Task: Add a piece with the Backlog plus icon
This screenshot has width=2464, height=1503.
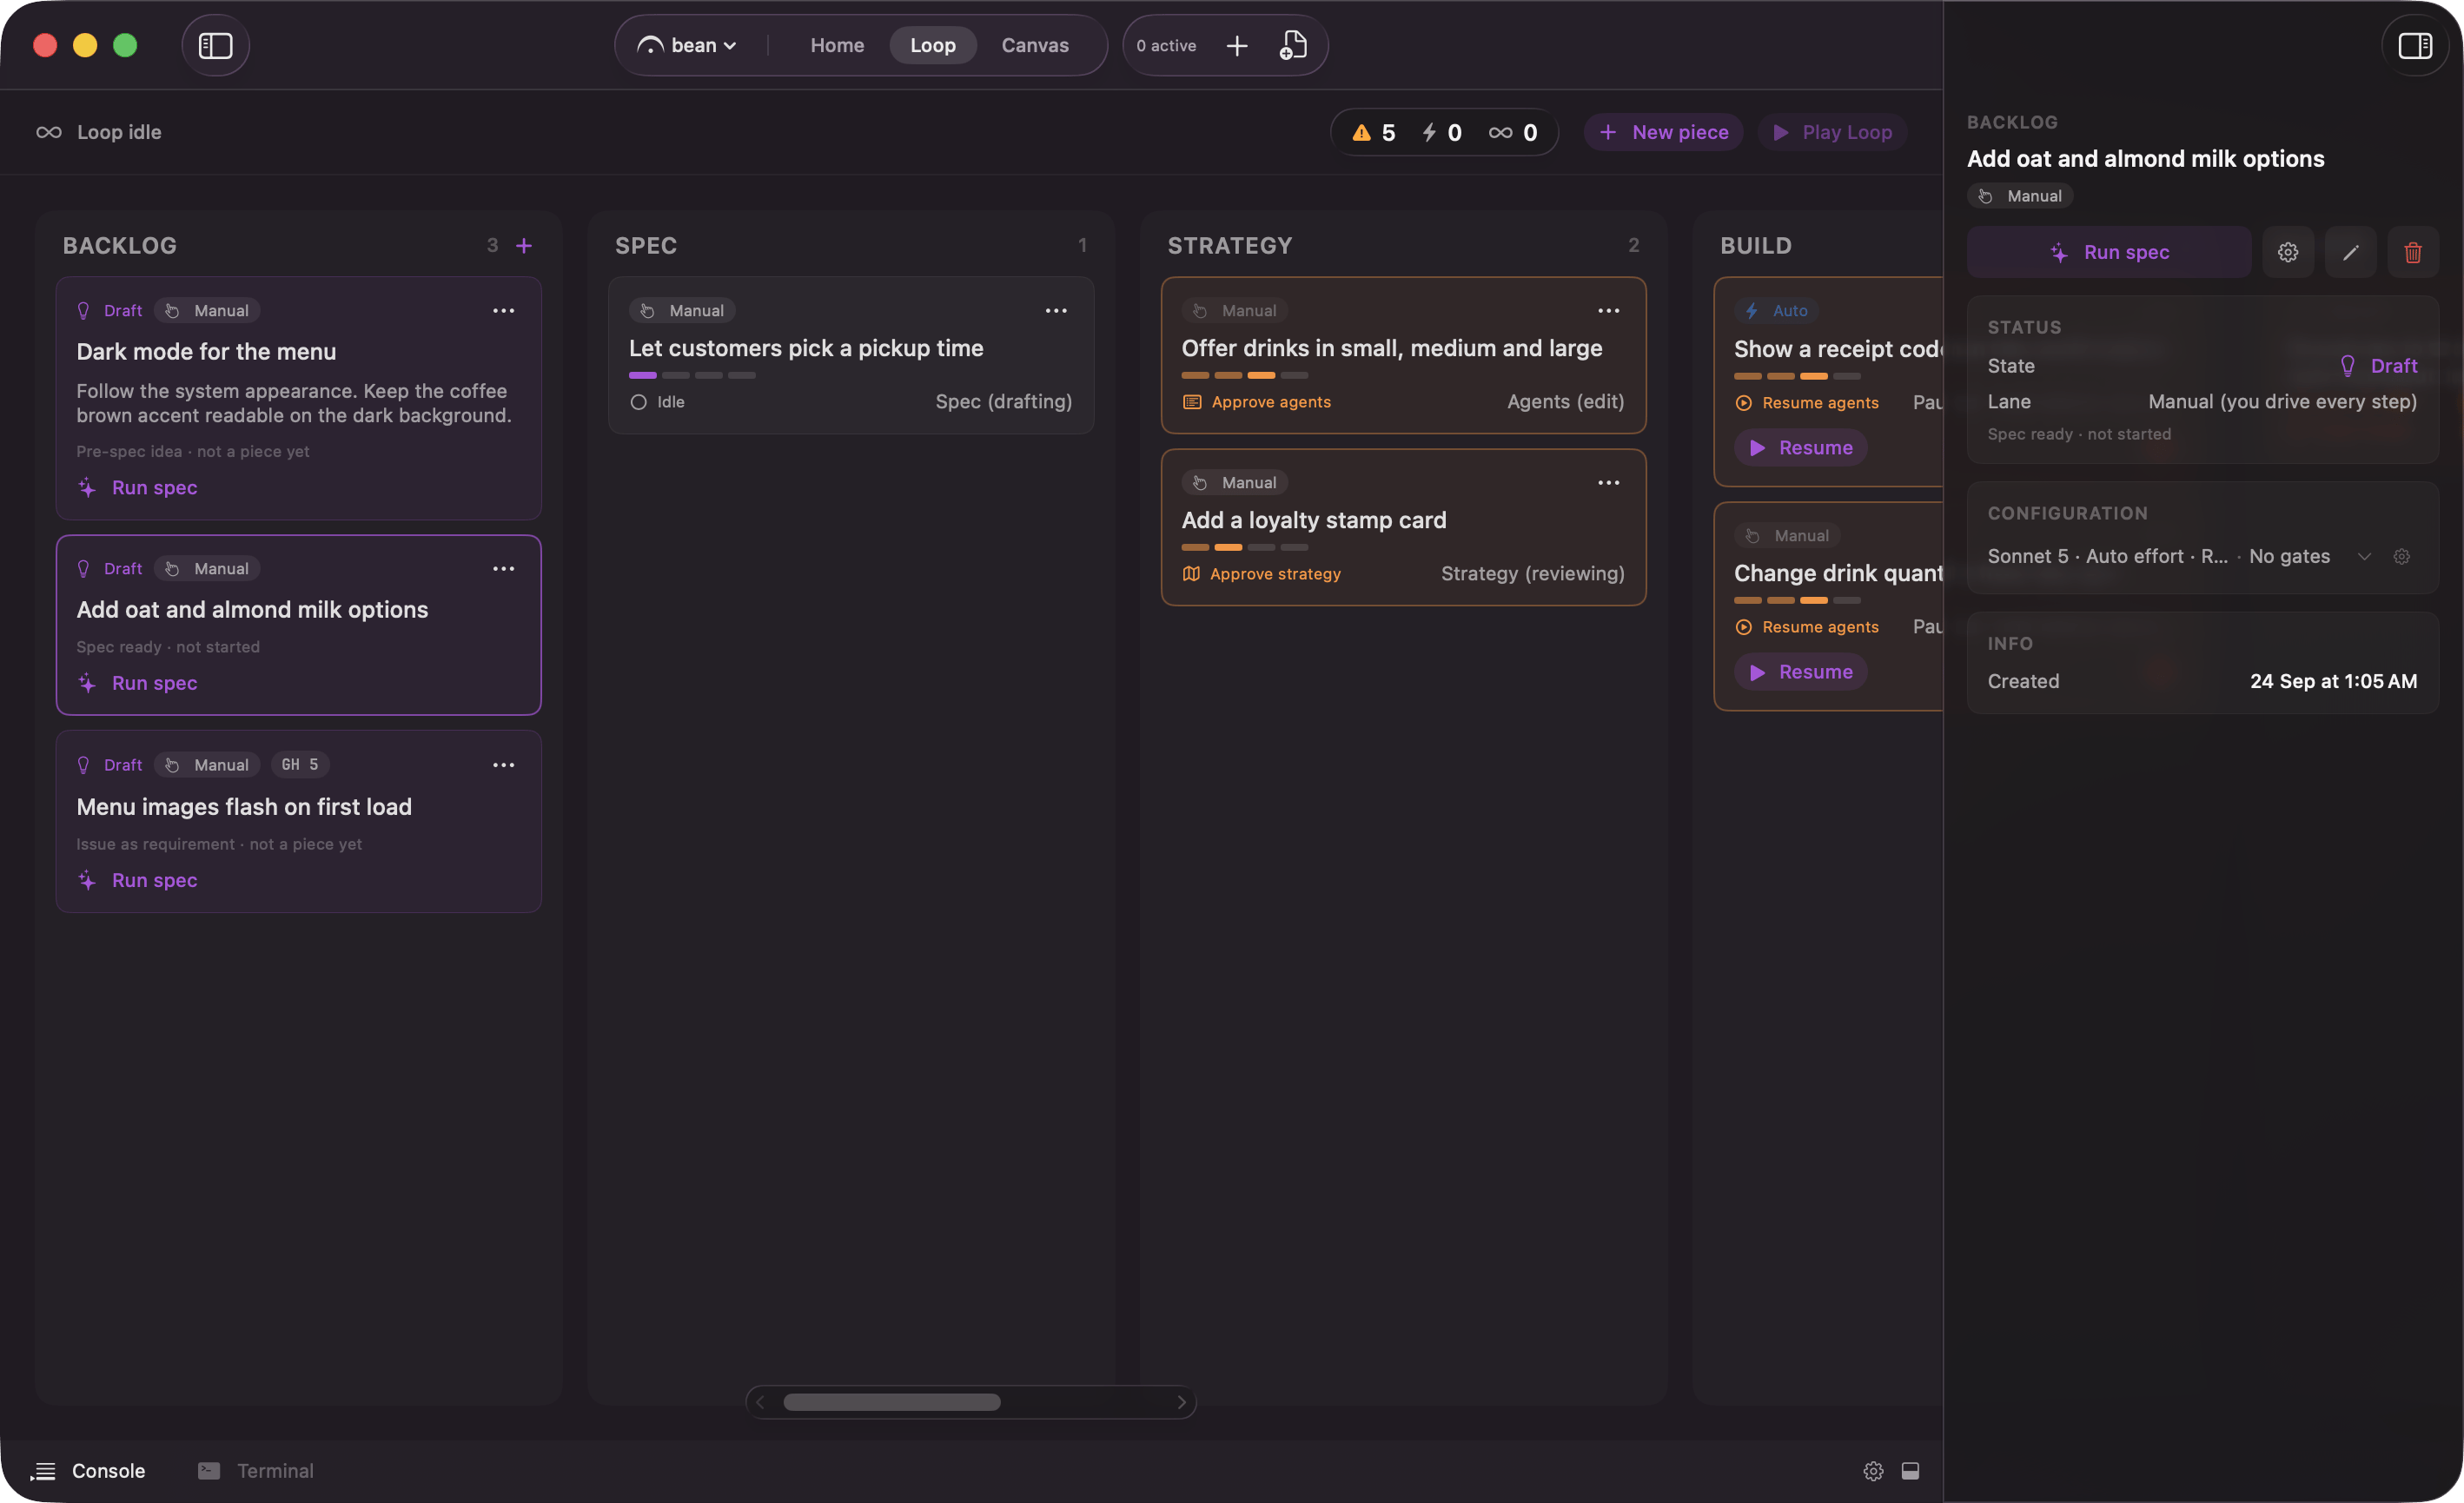Action: point(524,245)
